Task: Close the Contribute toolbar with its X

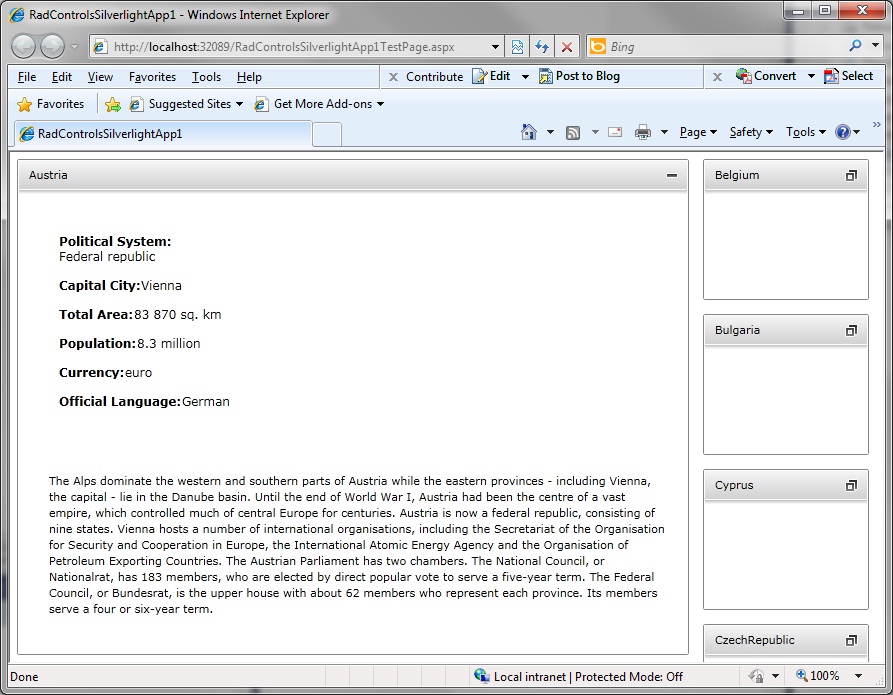Action: click(x=393, y=77)
